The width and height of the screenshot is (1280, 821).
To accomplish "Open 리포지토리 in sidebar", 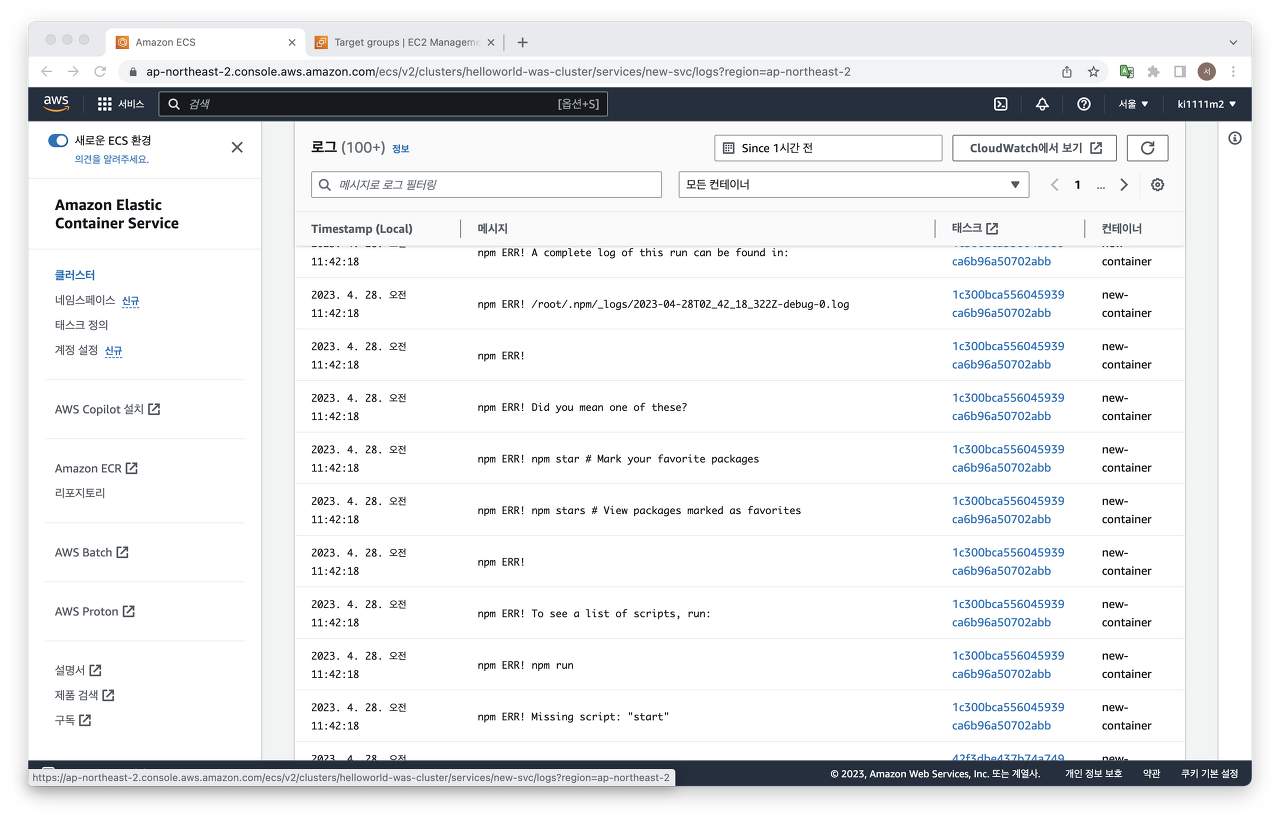I will tap(80, 493).
